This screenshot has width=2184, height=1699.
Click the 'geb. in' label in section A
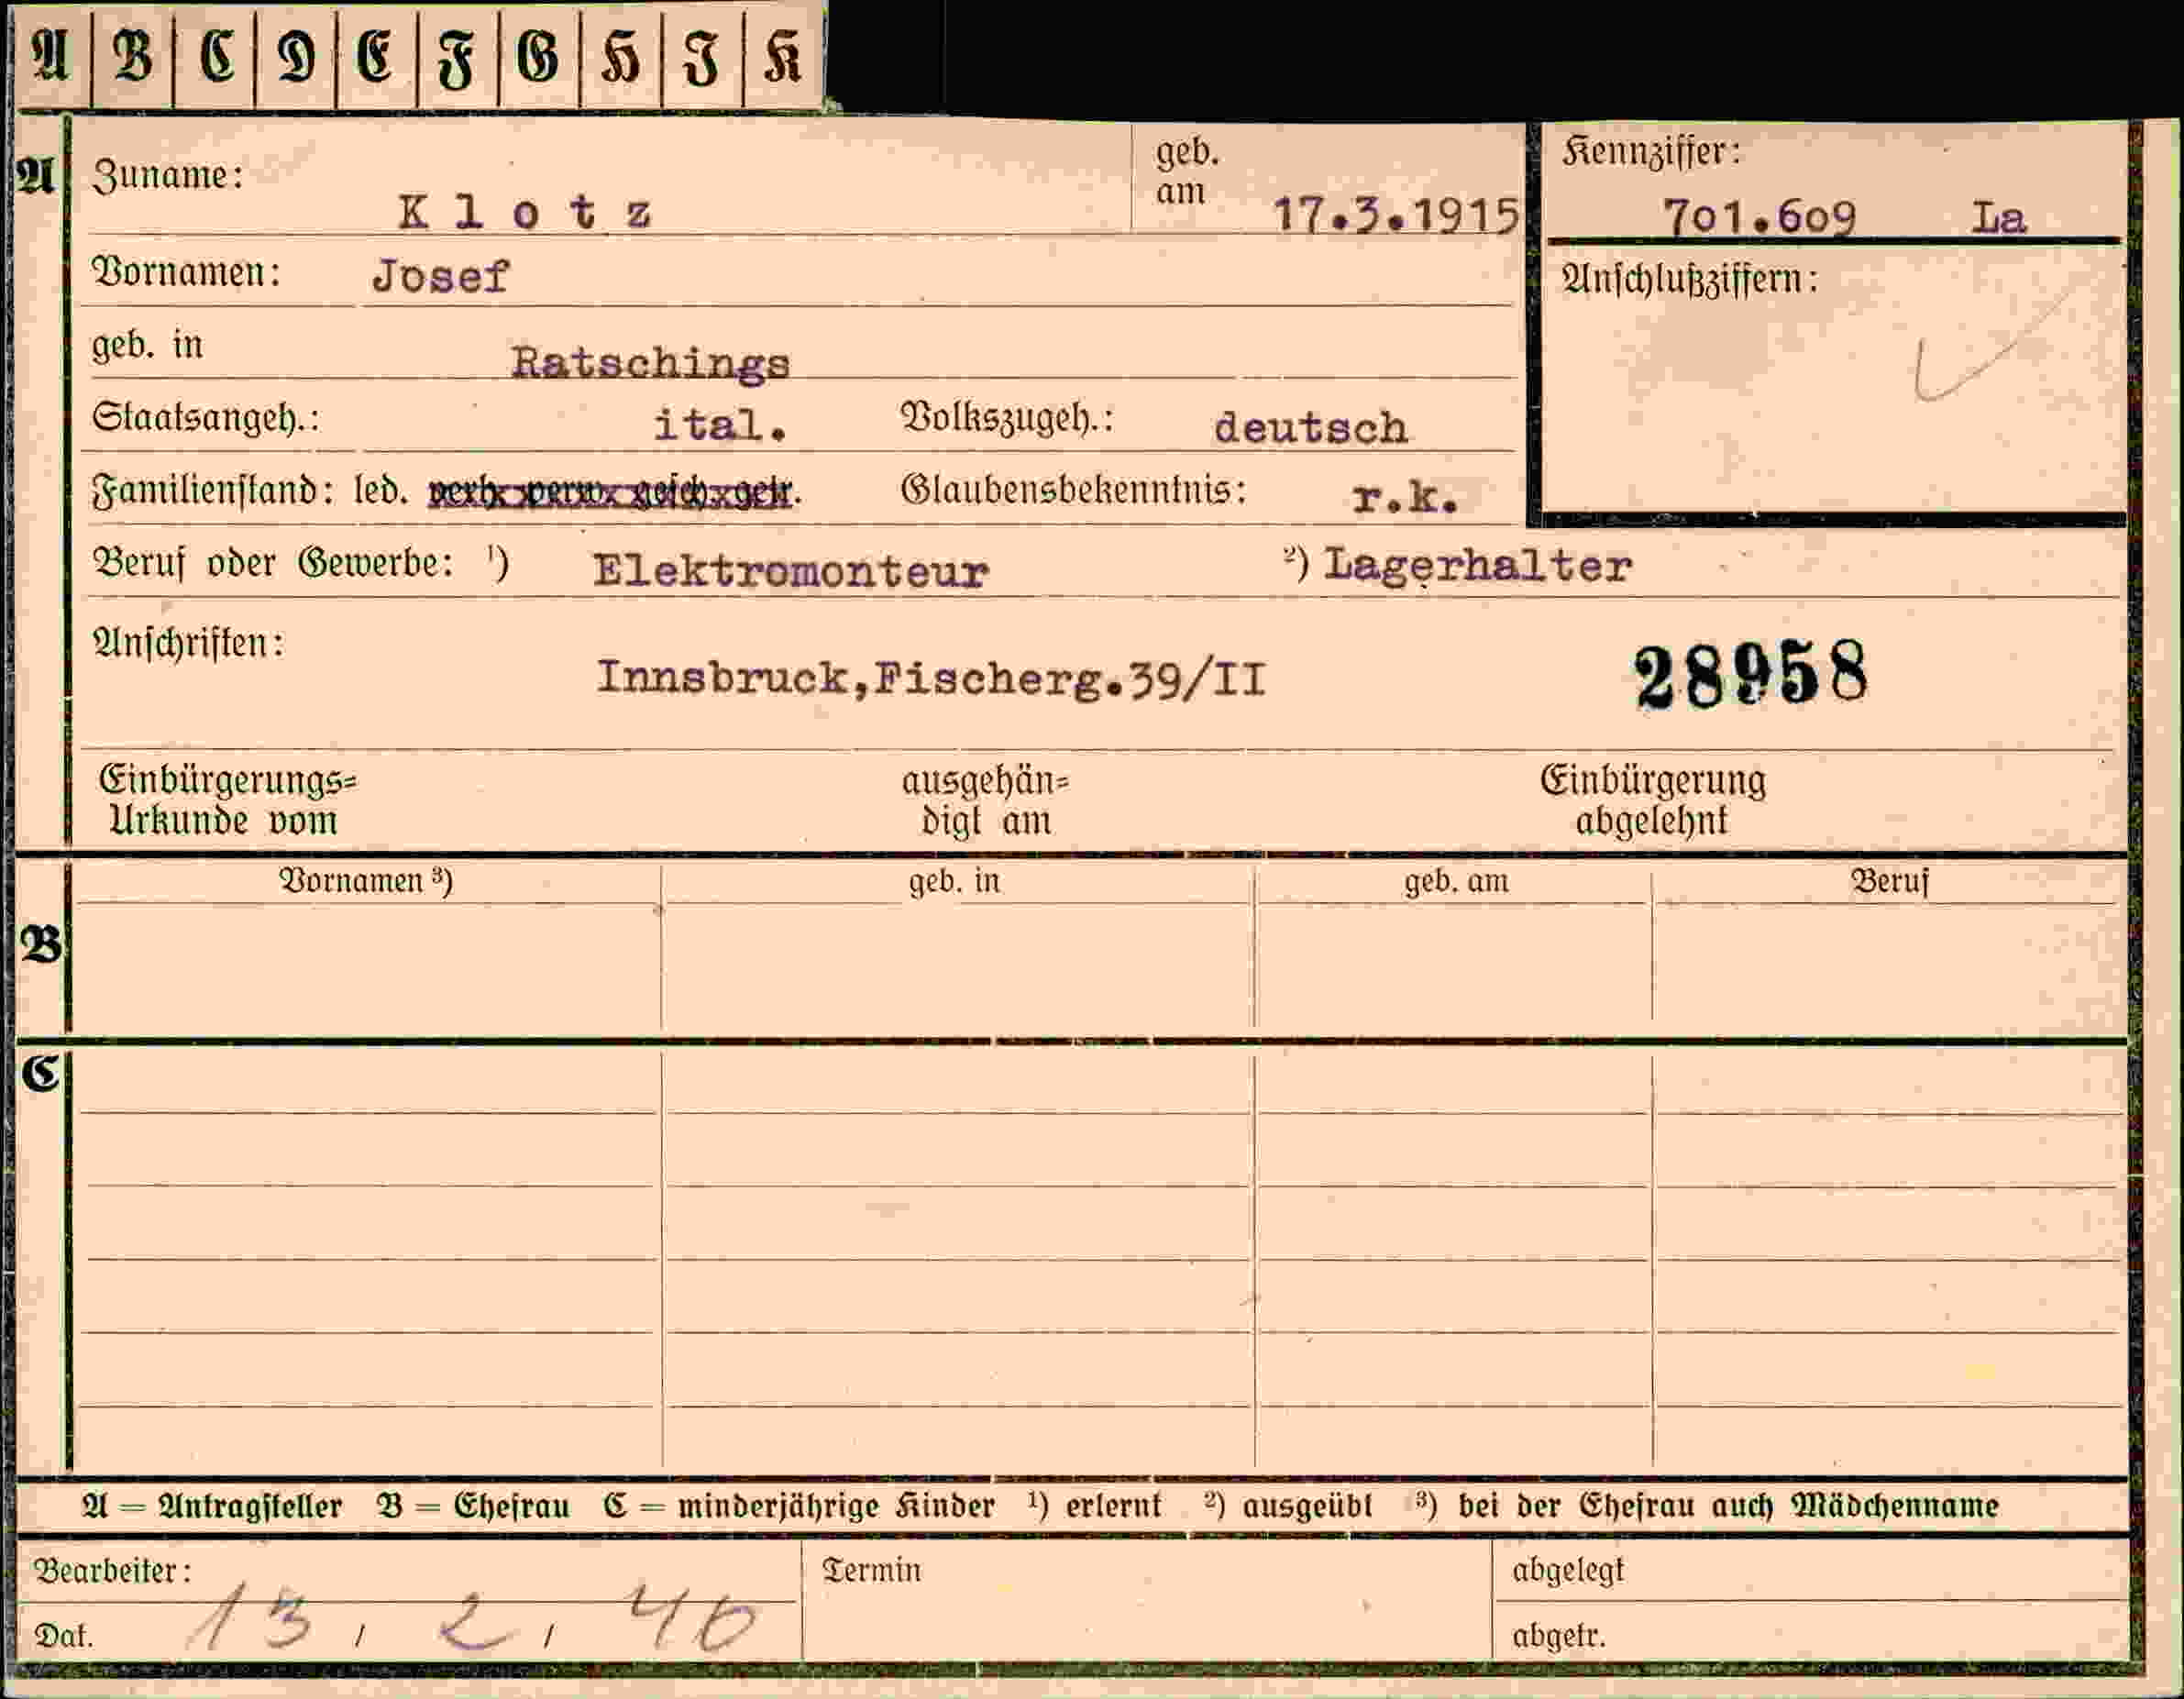pyautogui.click(x=147, y=345)
